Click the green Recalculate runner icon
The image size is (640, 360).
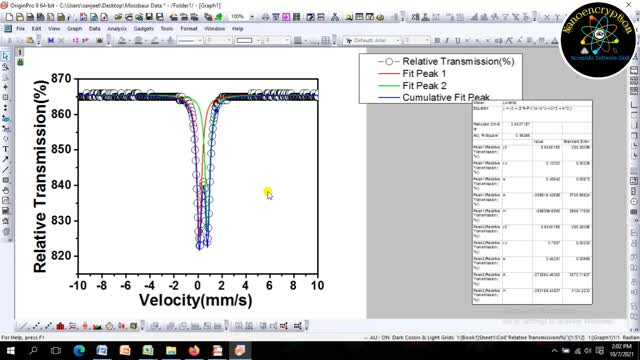click(x=219, y=17)
